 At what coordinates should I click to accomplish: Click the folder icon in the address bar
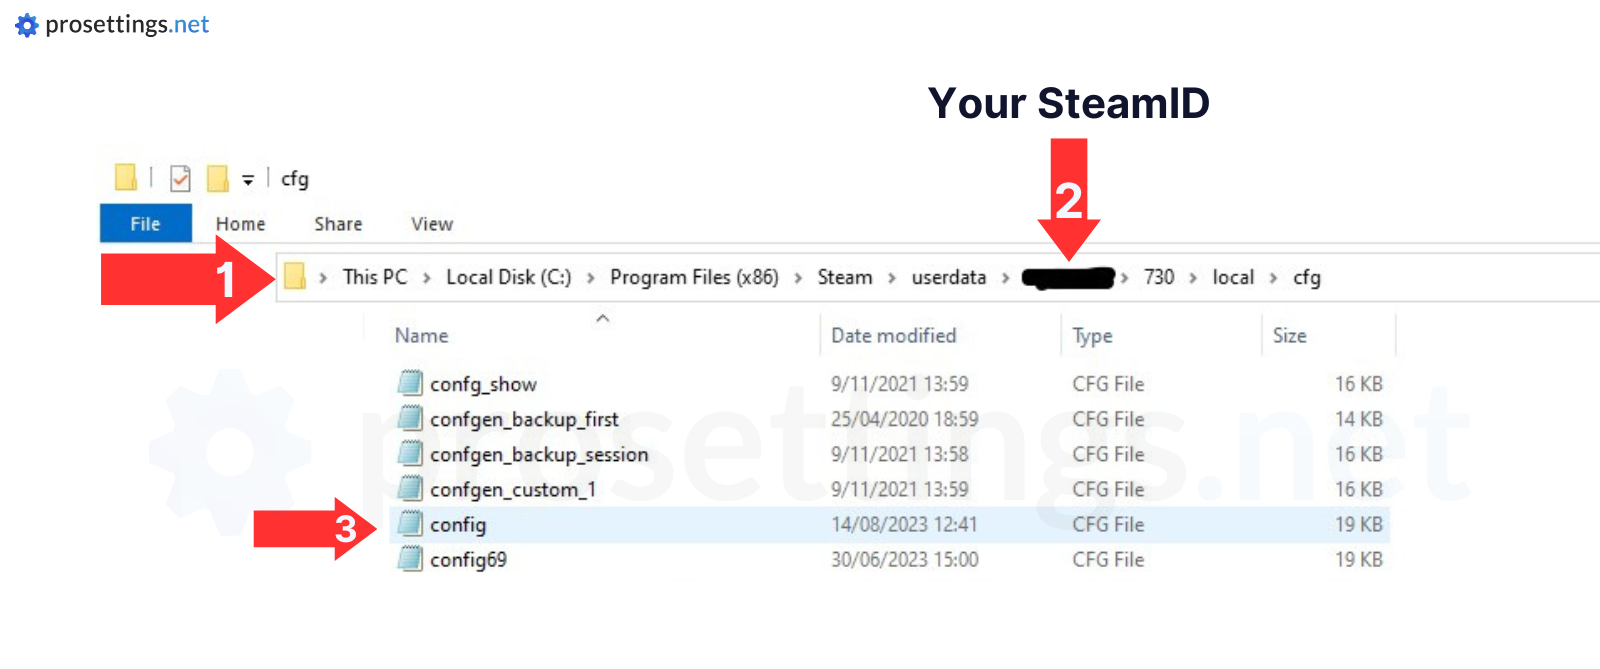pyautogui.click(x=294, y=276)
